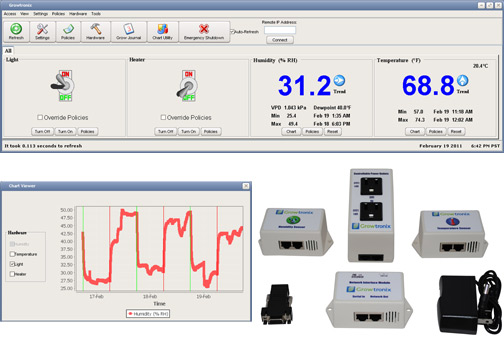Image resolution: width=504 pixels, height=361 pixels.
Task: Open the Settings menu in menu bar
Action: 40,14
